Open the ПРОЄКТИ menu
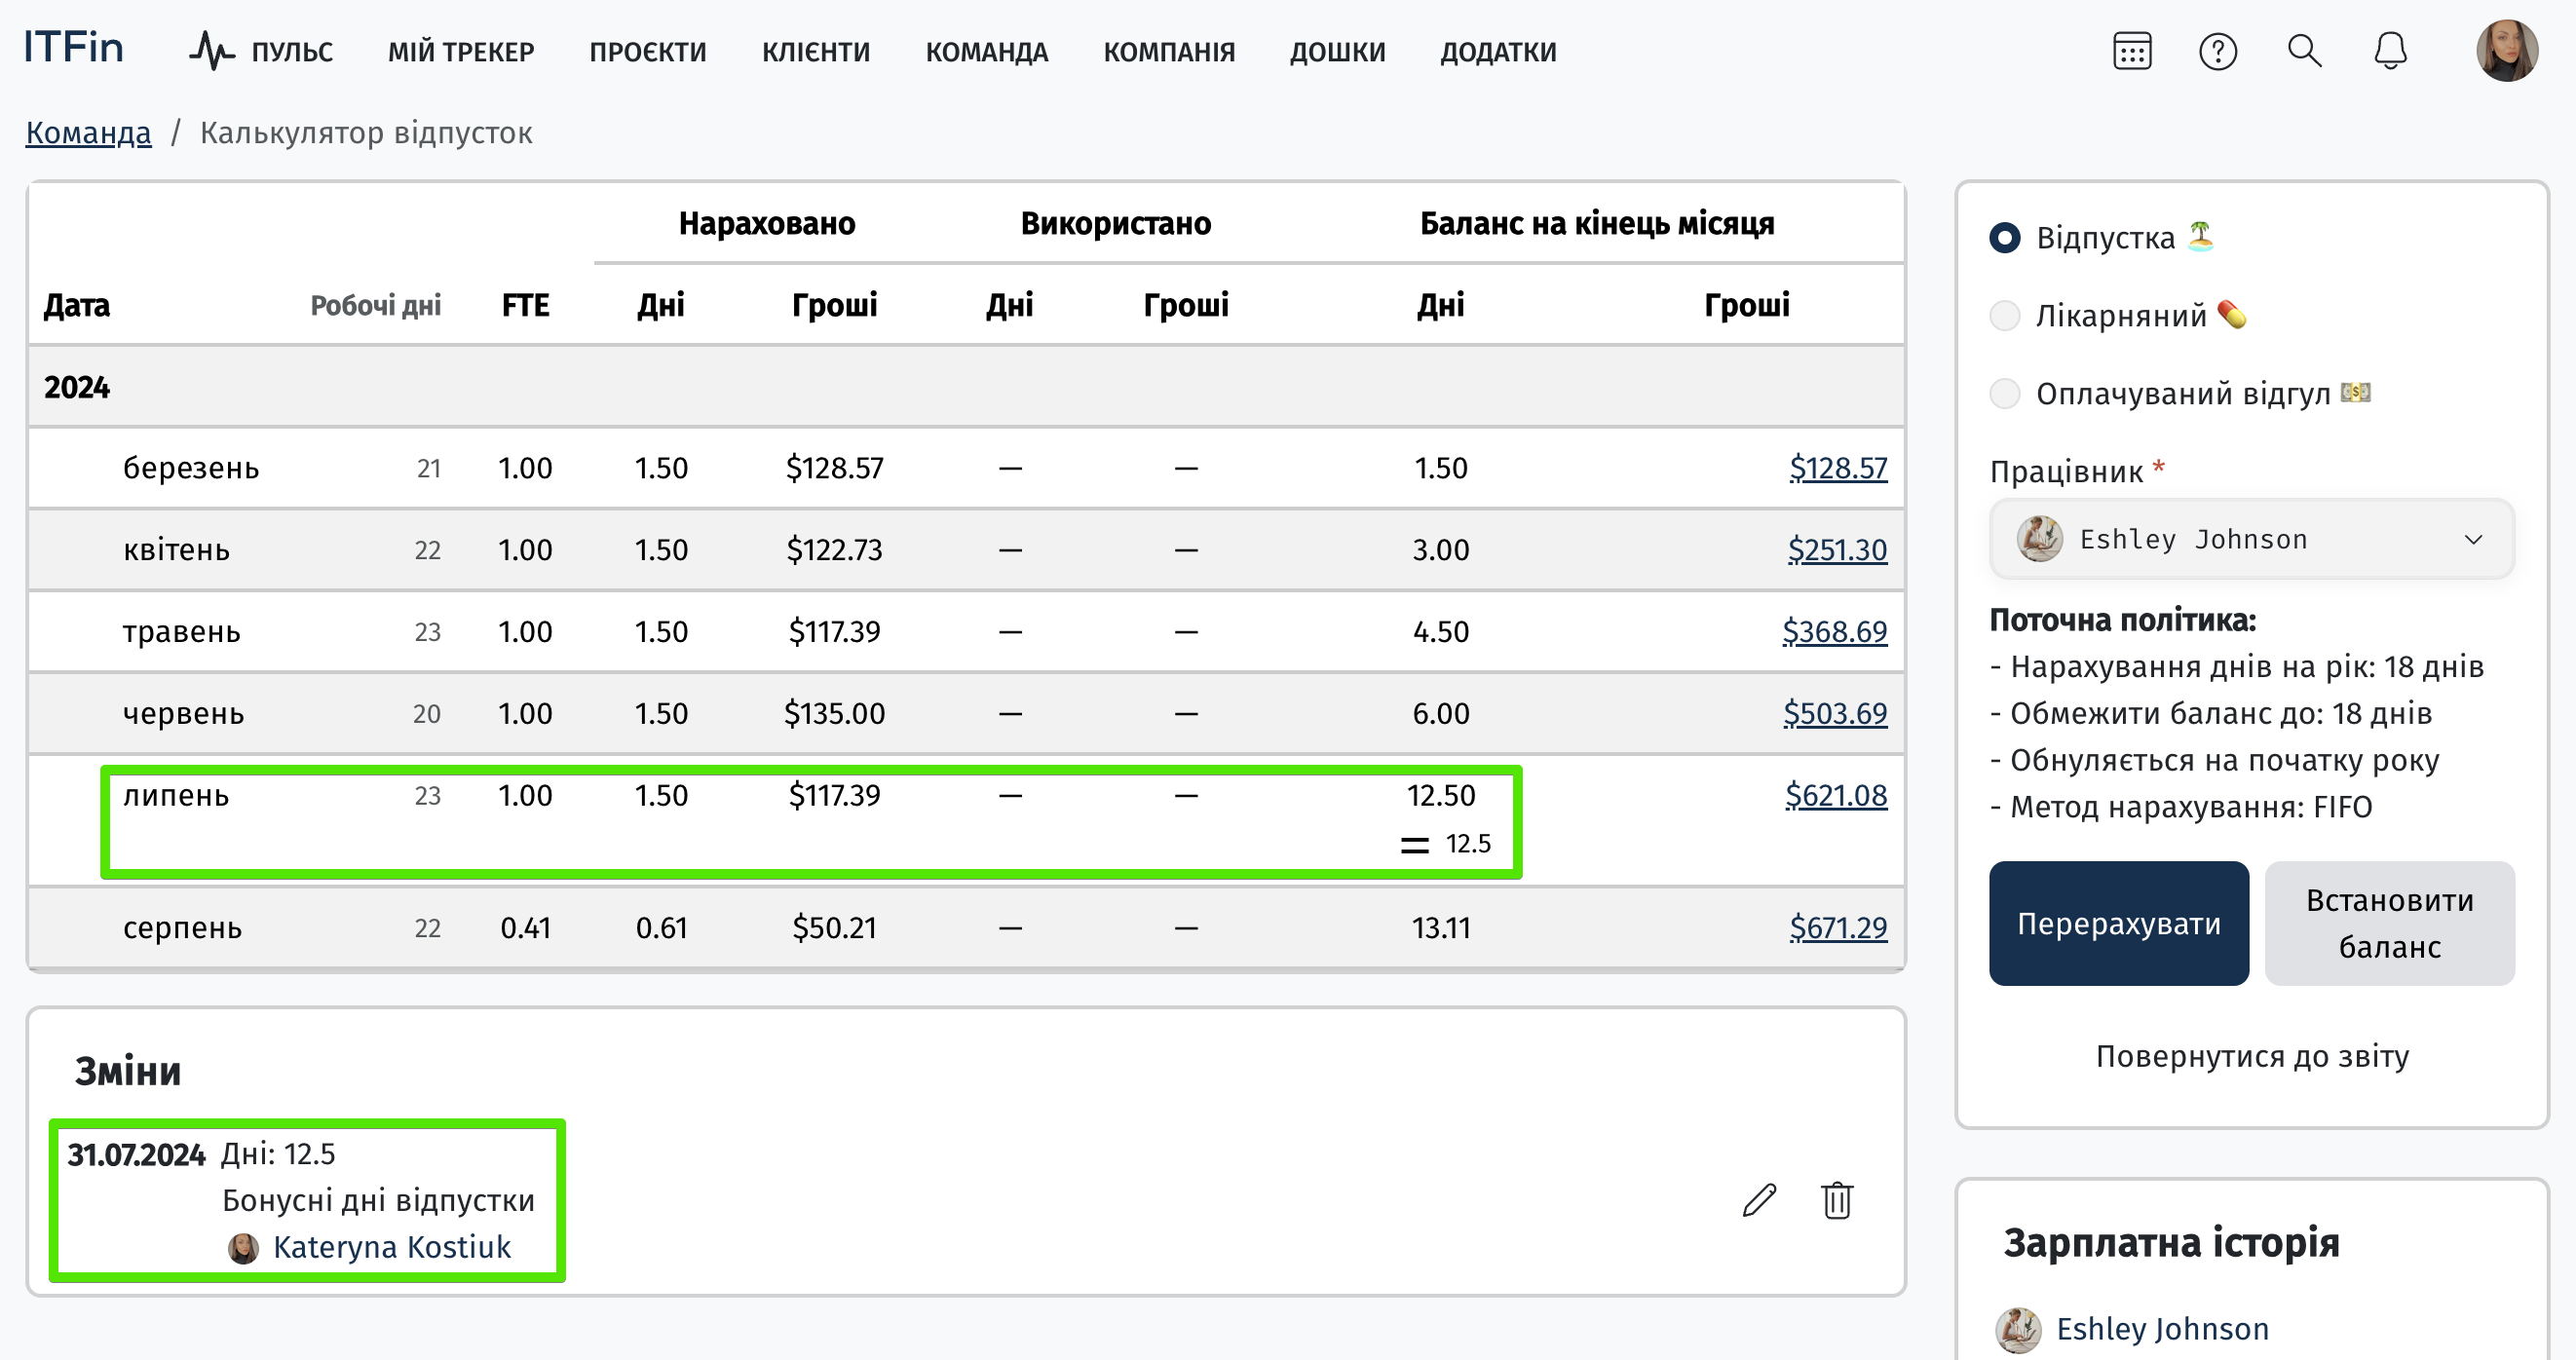Screen dimensions: 2576x1360 648,52
